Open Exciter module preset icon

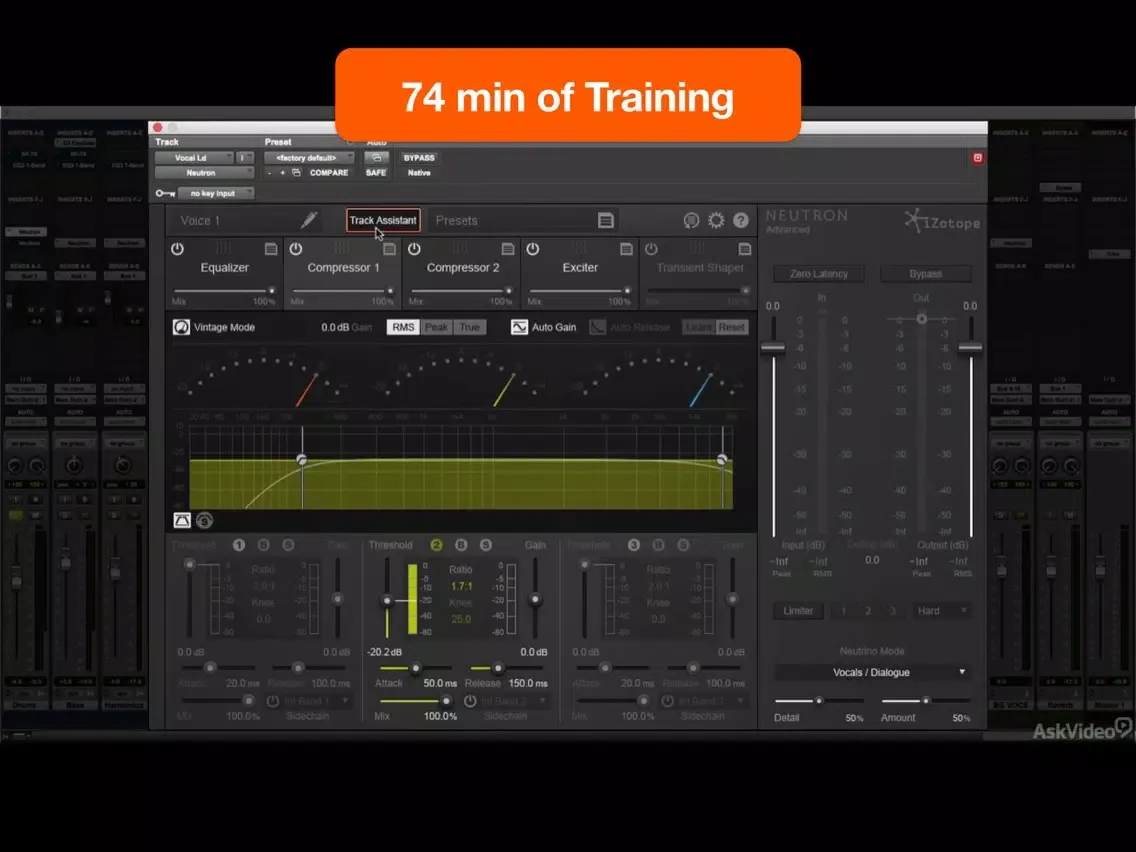(x=627, y=249)
